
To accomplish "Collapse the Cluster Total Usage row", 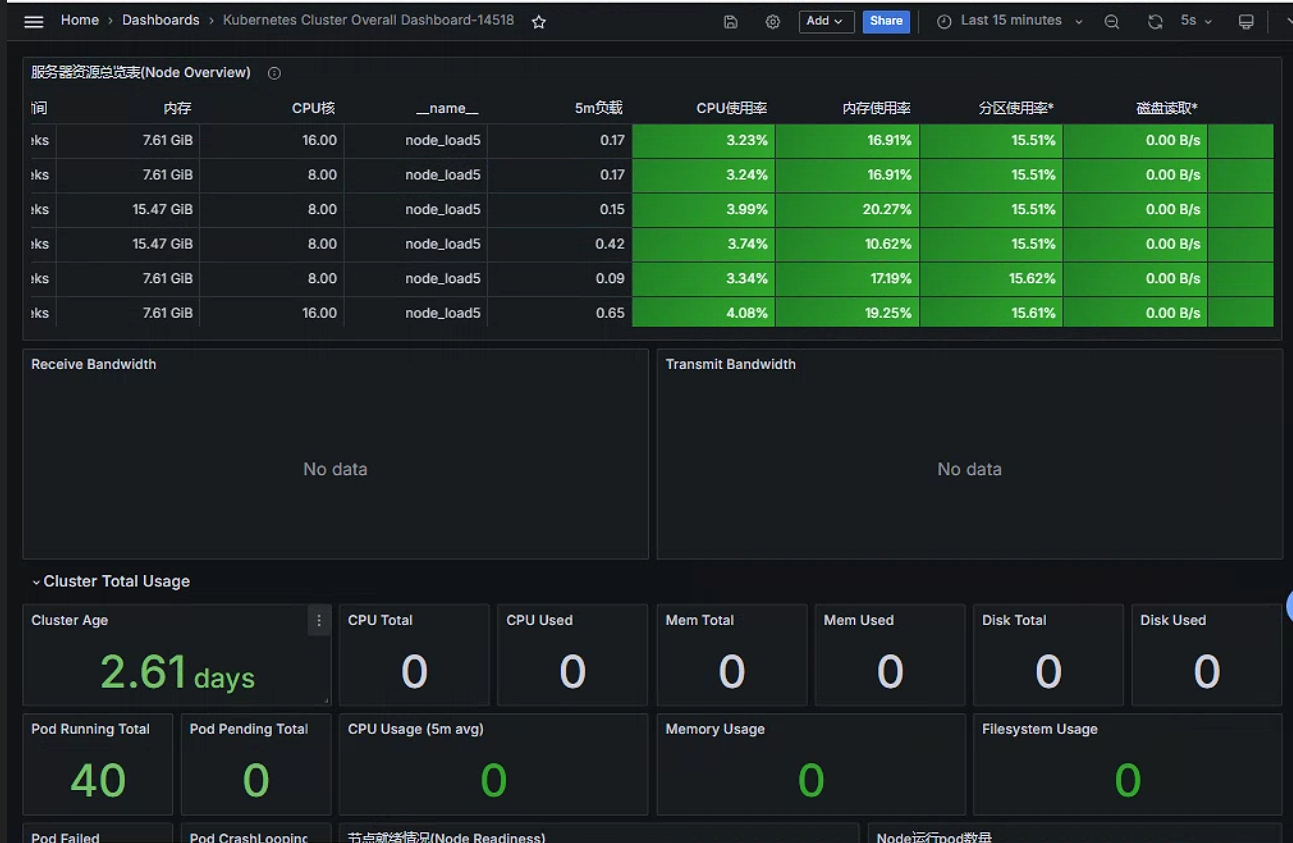I will point(110,581).
